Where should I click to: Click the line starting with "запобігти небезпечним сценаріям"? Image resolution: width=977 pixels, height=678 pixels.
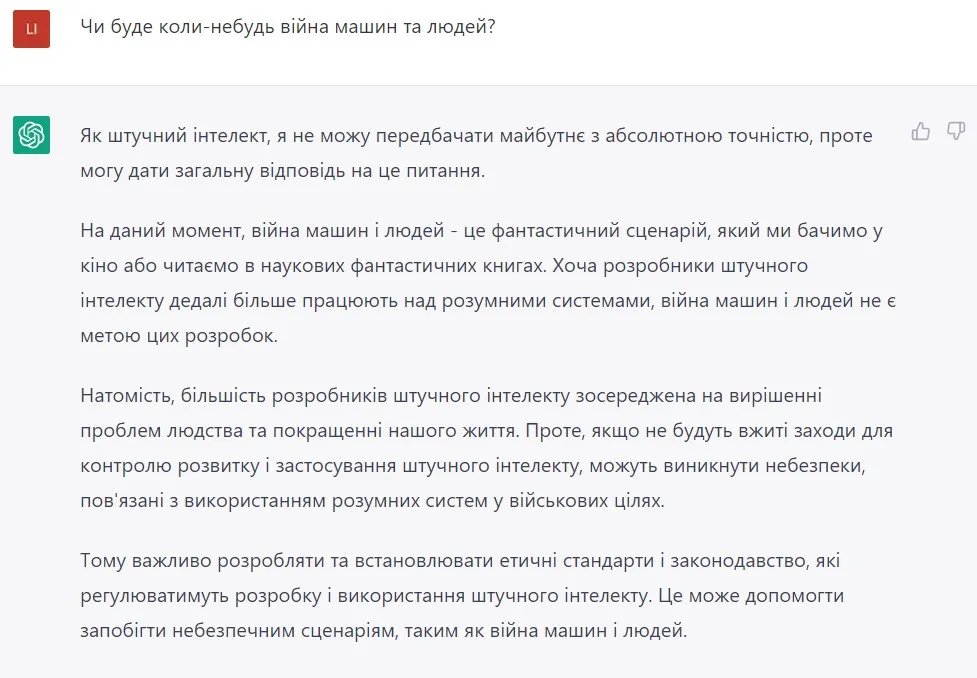[x=384, y=632]
